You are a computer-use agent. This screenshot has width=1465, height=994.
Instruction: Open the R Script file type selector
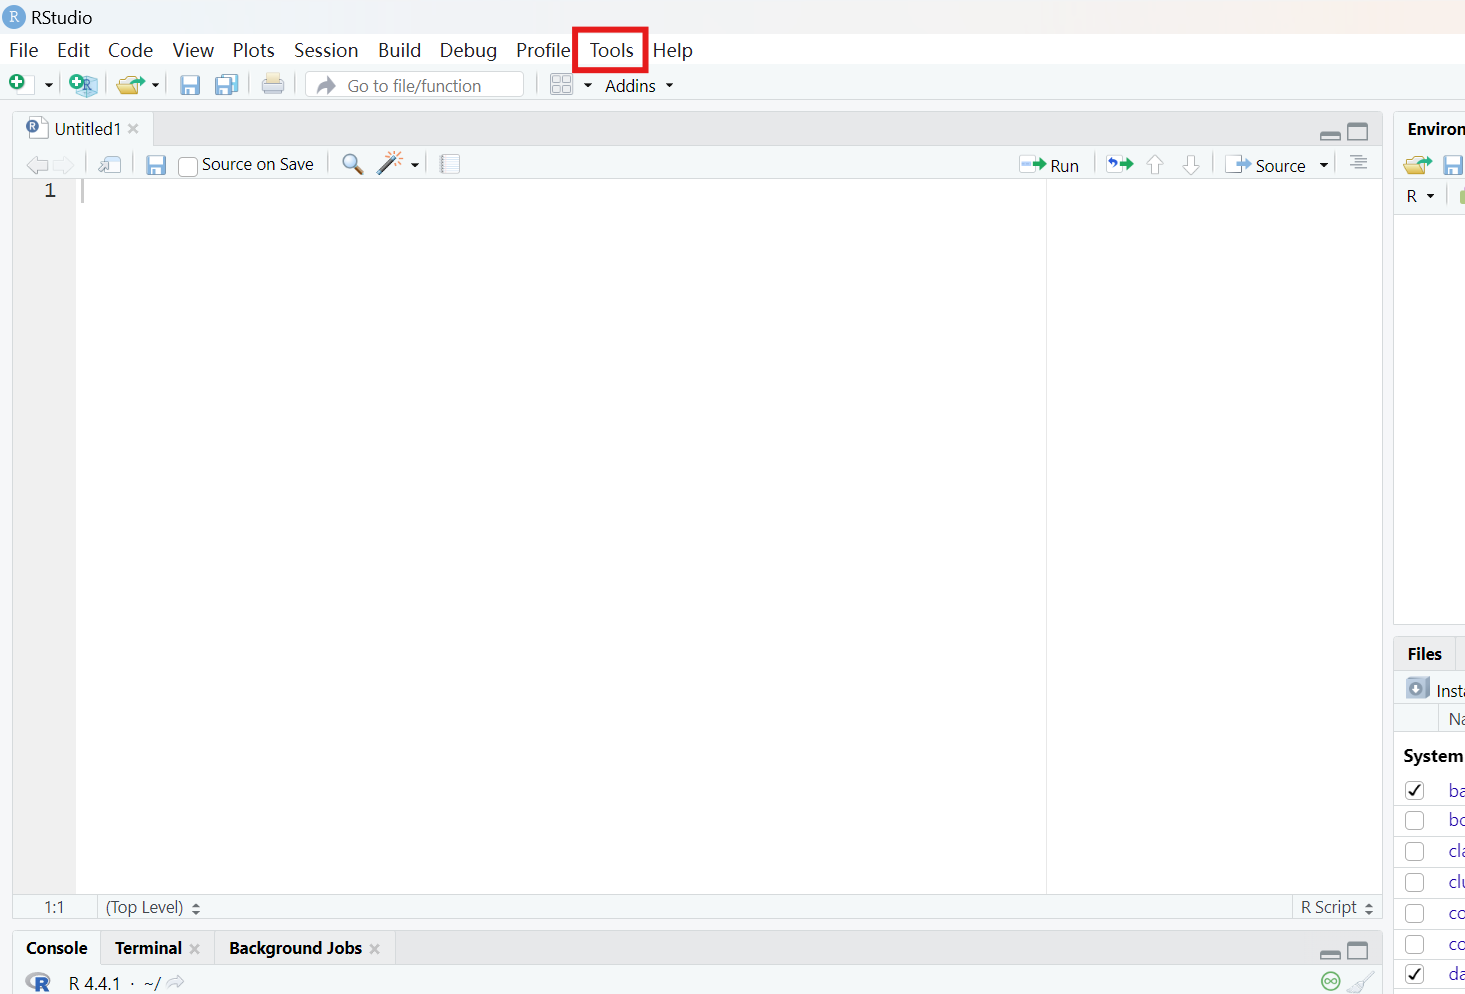1337,907
